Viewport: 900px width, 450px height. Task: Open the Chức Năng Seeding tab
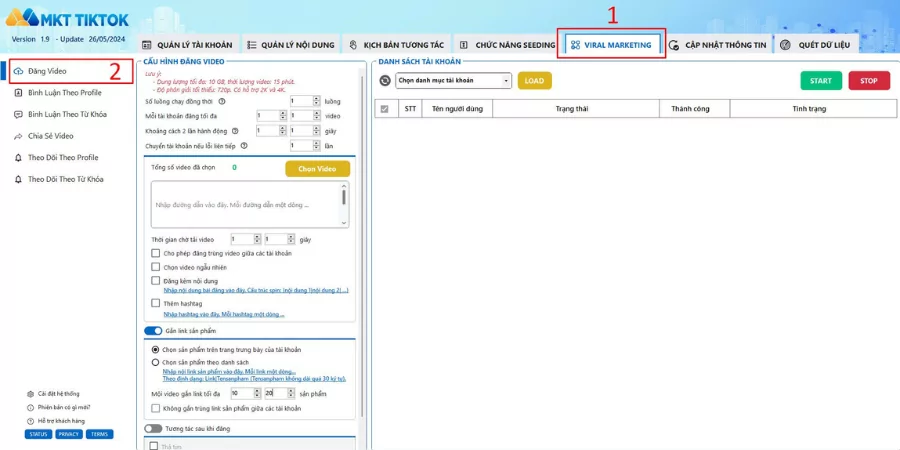tap(507, 45)
